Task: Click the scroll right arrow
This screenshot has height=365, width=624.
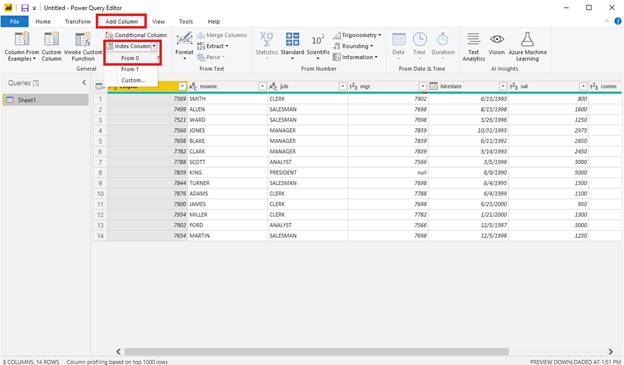Action: (610, 351)
